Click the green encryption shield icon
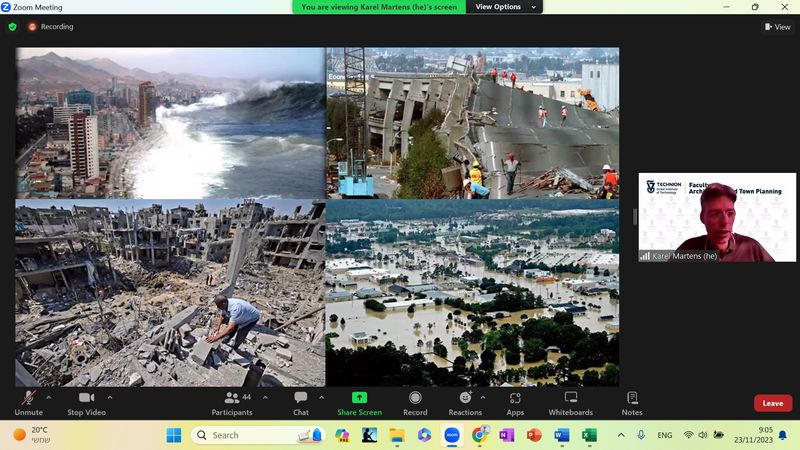Screen dimensions: 800x450 (x=12, y=27)
